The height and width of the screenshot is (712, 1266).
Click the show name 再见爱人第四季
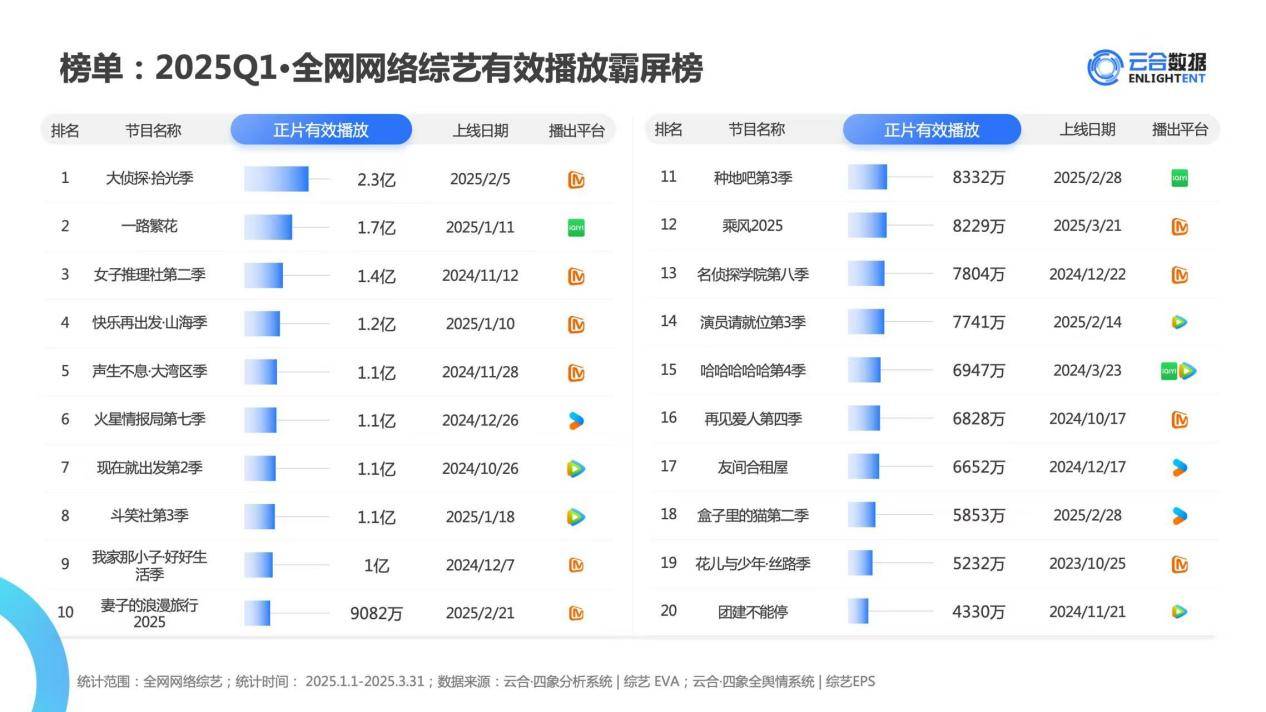pyautogui.click(x=753, y=419)
